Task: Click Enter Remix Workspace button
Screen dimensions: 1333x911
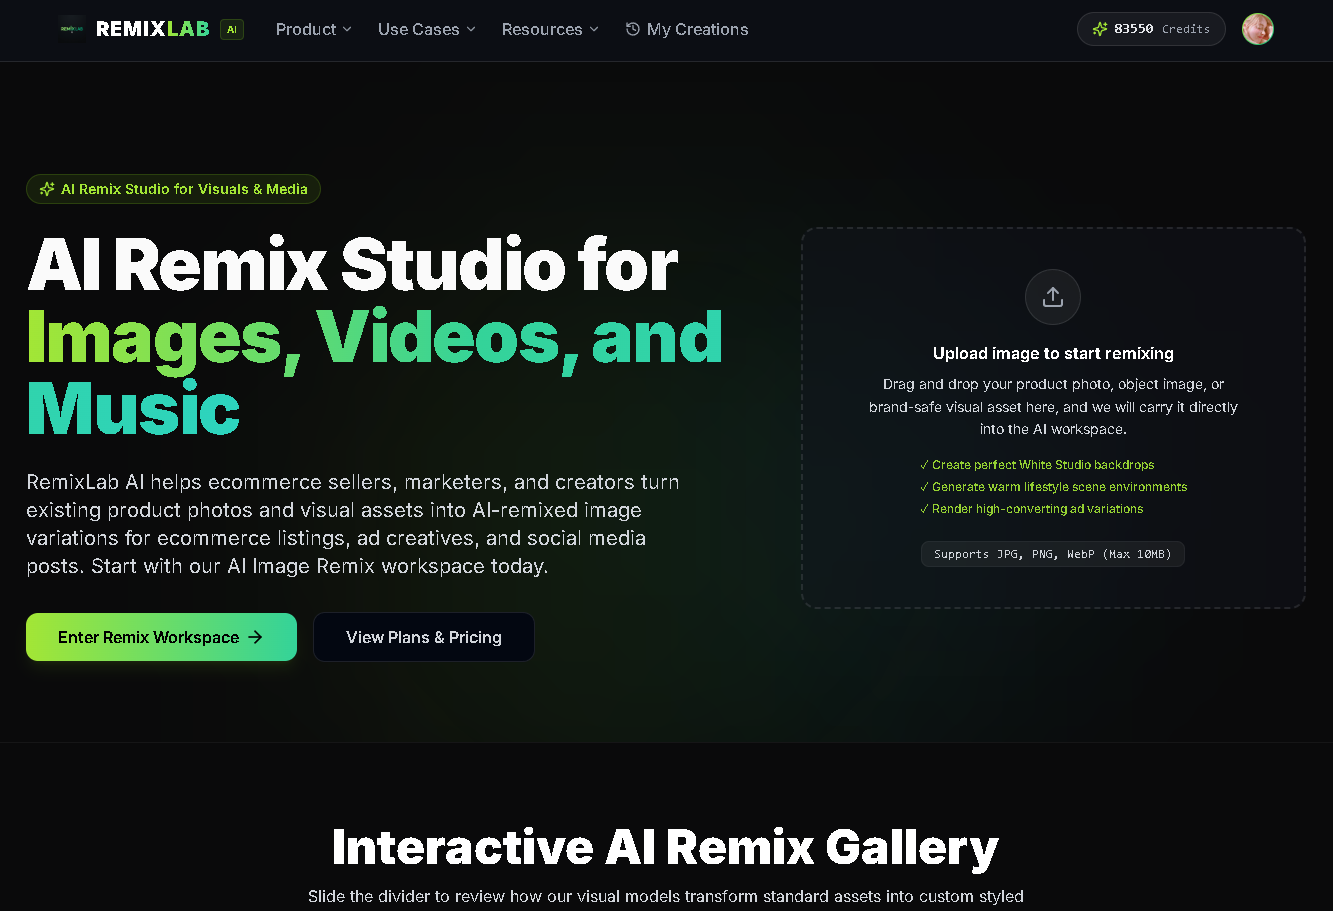Action: (161, 637)
